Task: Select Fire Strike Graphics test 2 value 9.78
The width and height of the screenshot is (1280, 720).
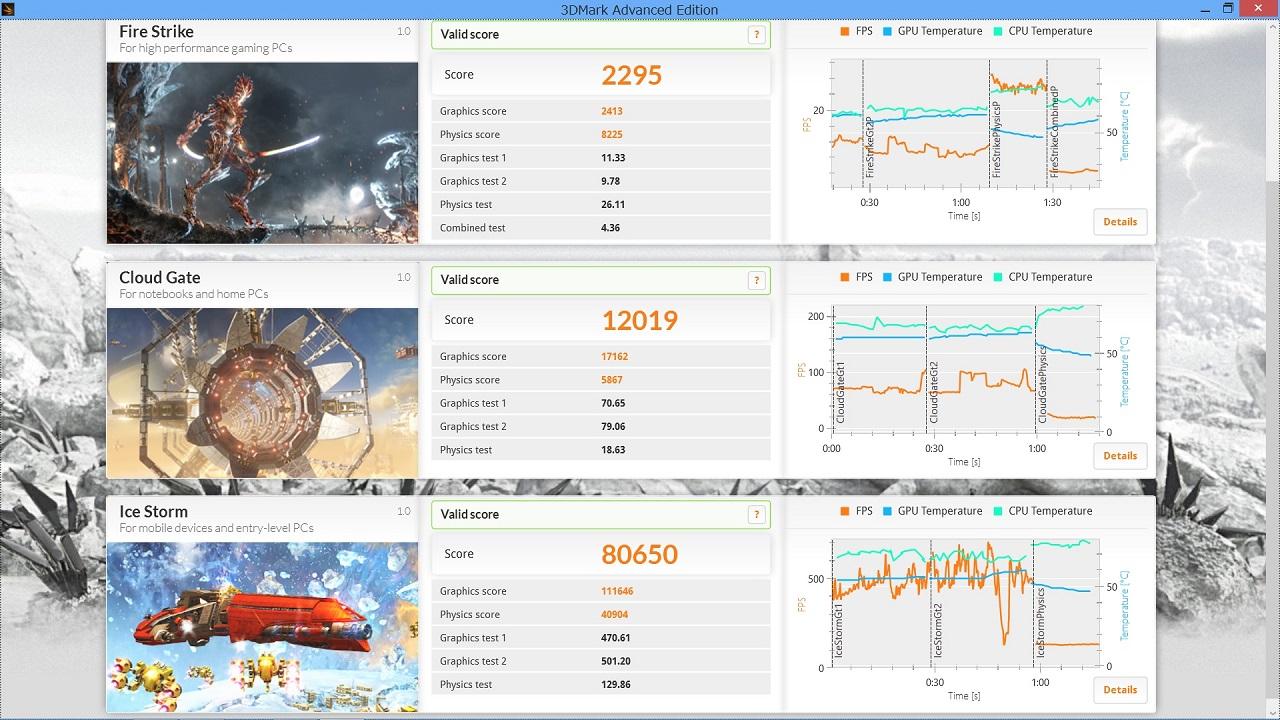Action: click(x=611, y=181)
